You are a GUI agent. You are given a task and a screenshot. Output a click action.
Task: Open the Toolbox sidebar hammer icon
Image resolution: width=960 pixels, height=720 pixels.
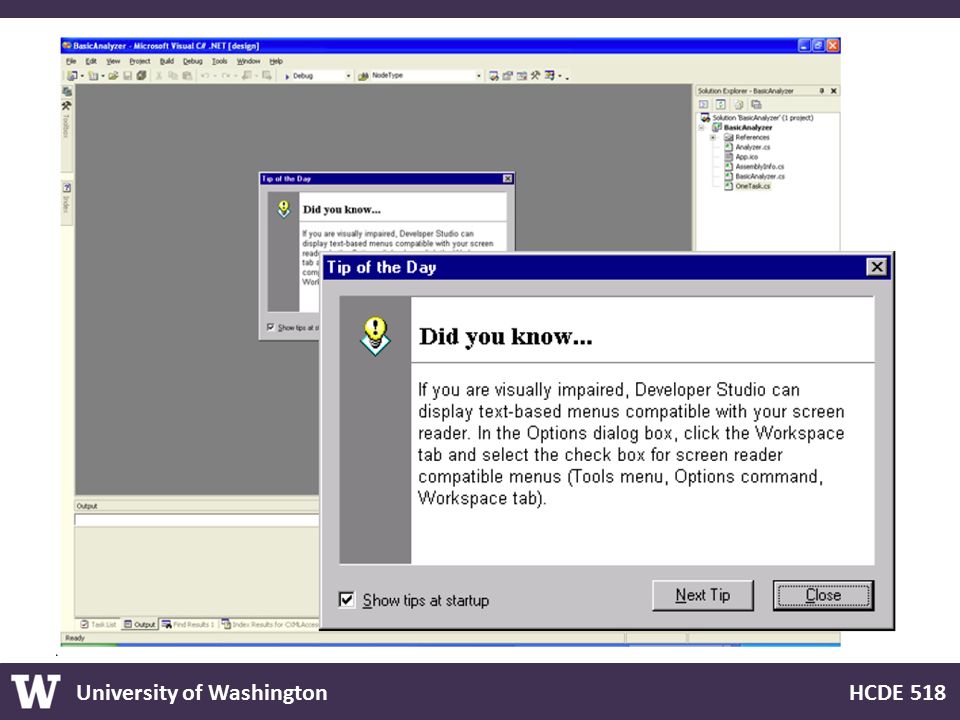66,105
